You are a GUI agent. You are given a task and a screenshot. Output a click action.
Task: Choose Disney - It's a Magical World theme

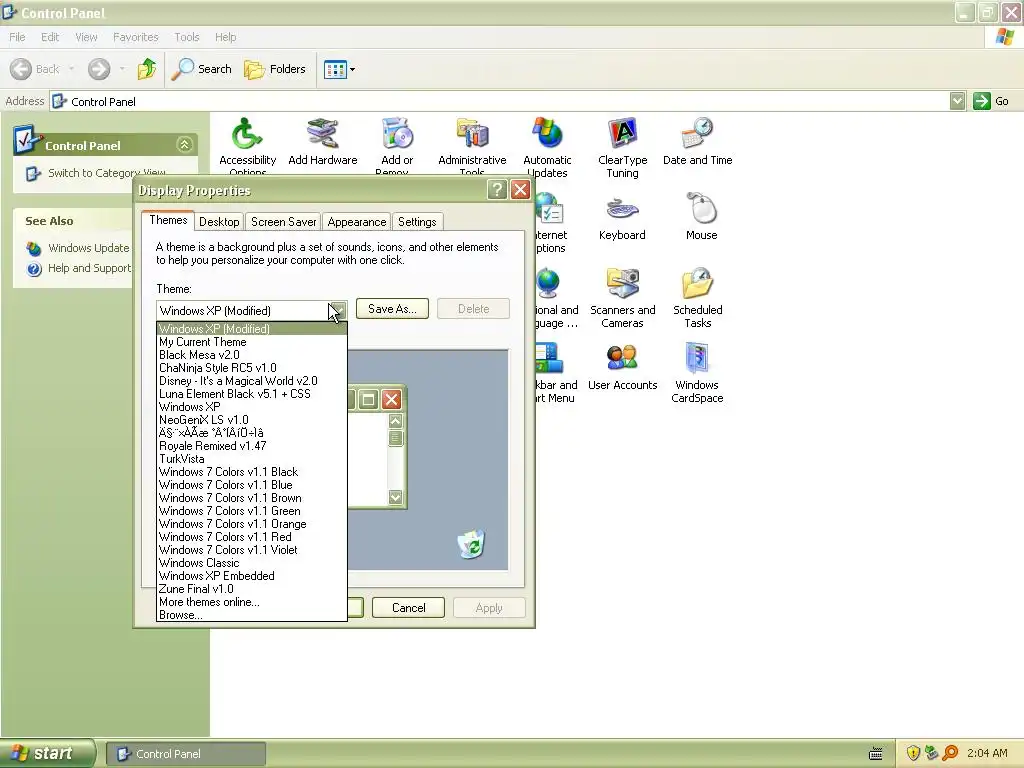click(x=251, y=381)
